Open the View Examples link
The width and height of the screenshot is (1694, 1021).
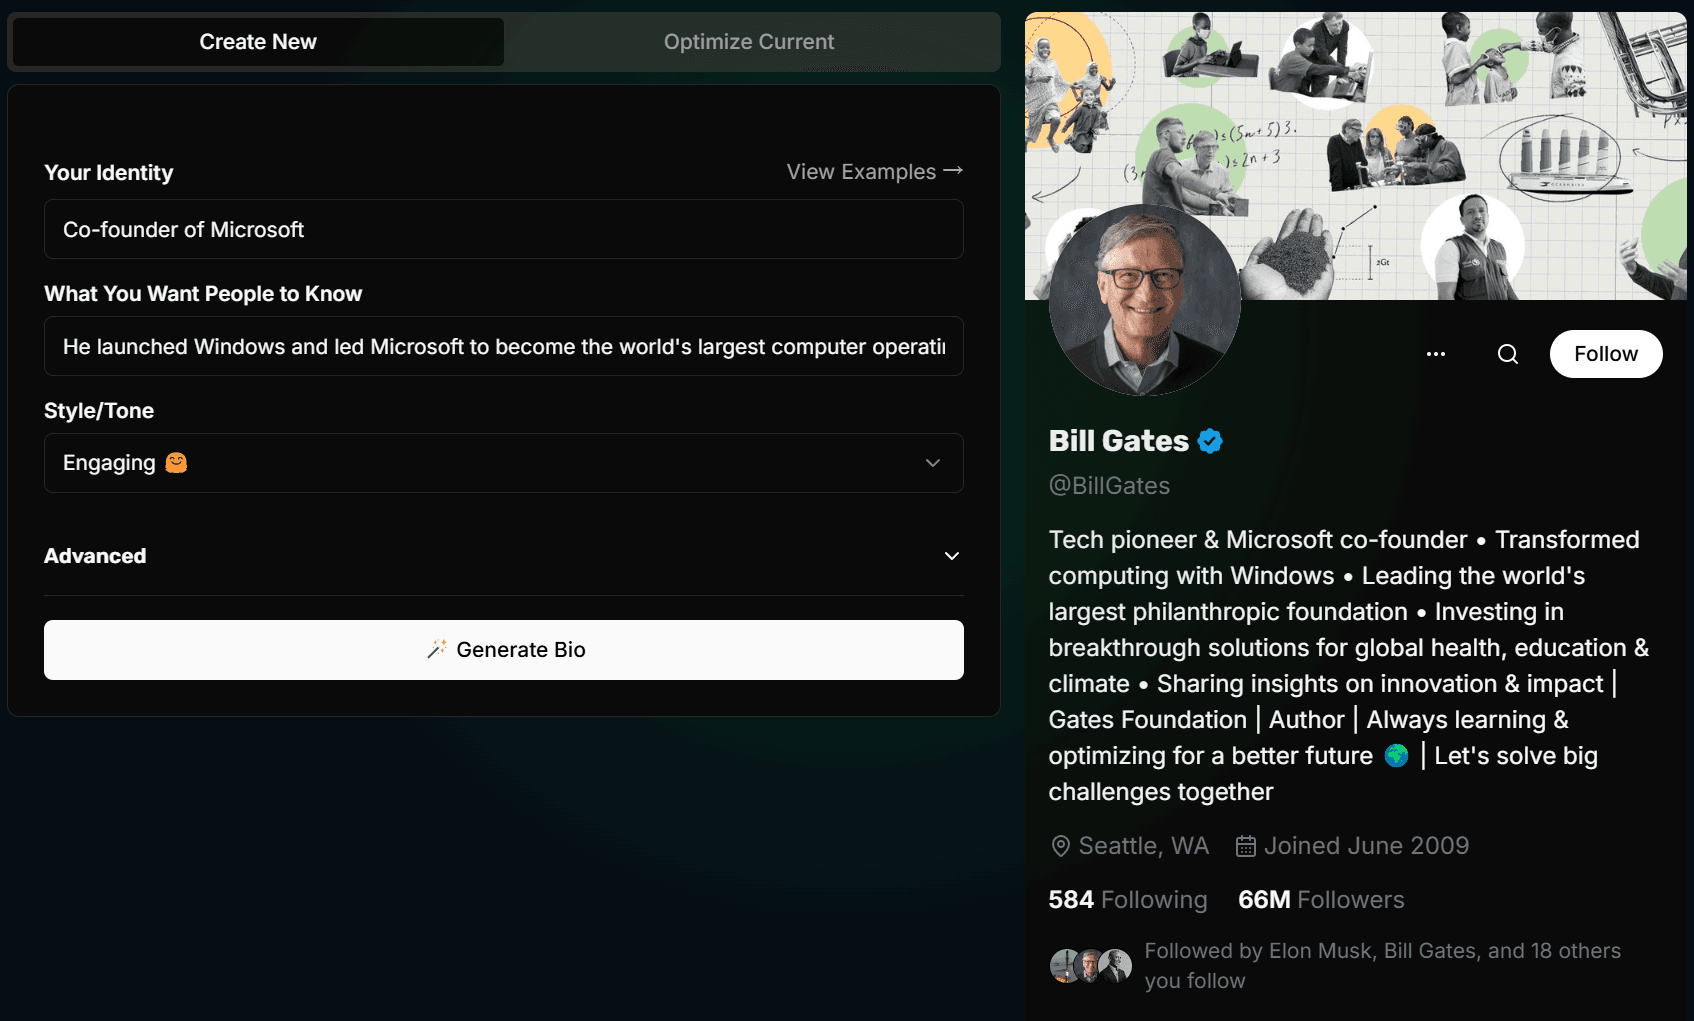point(875,172)
